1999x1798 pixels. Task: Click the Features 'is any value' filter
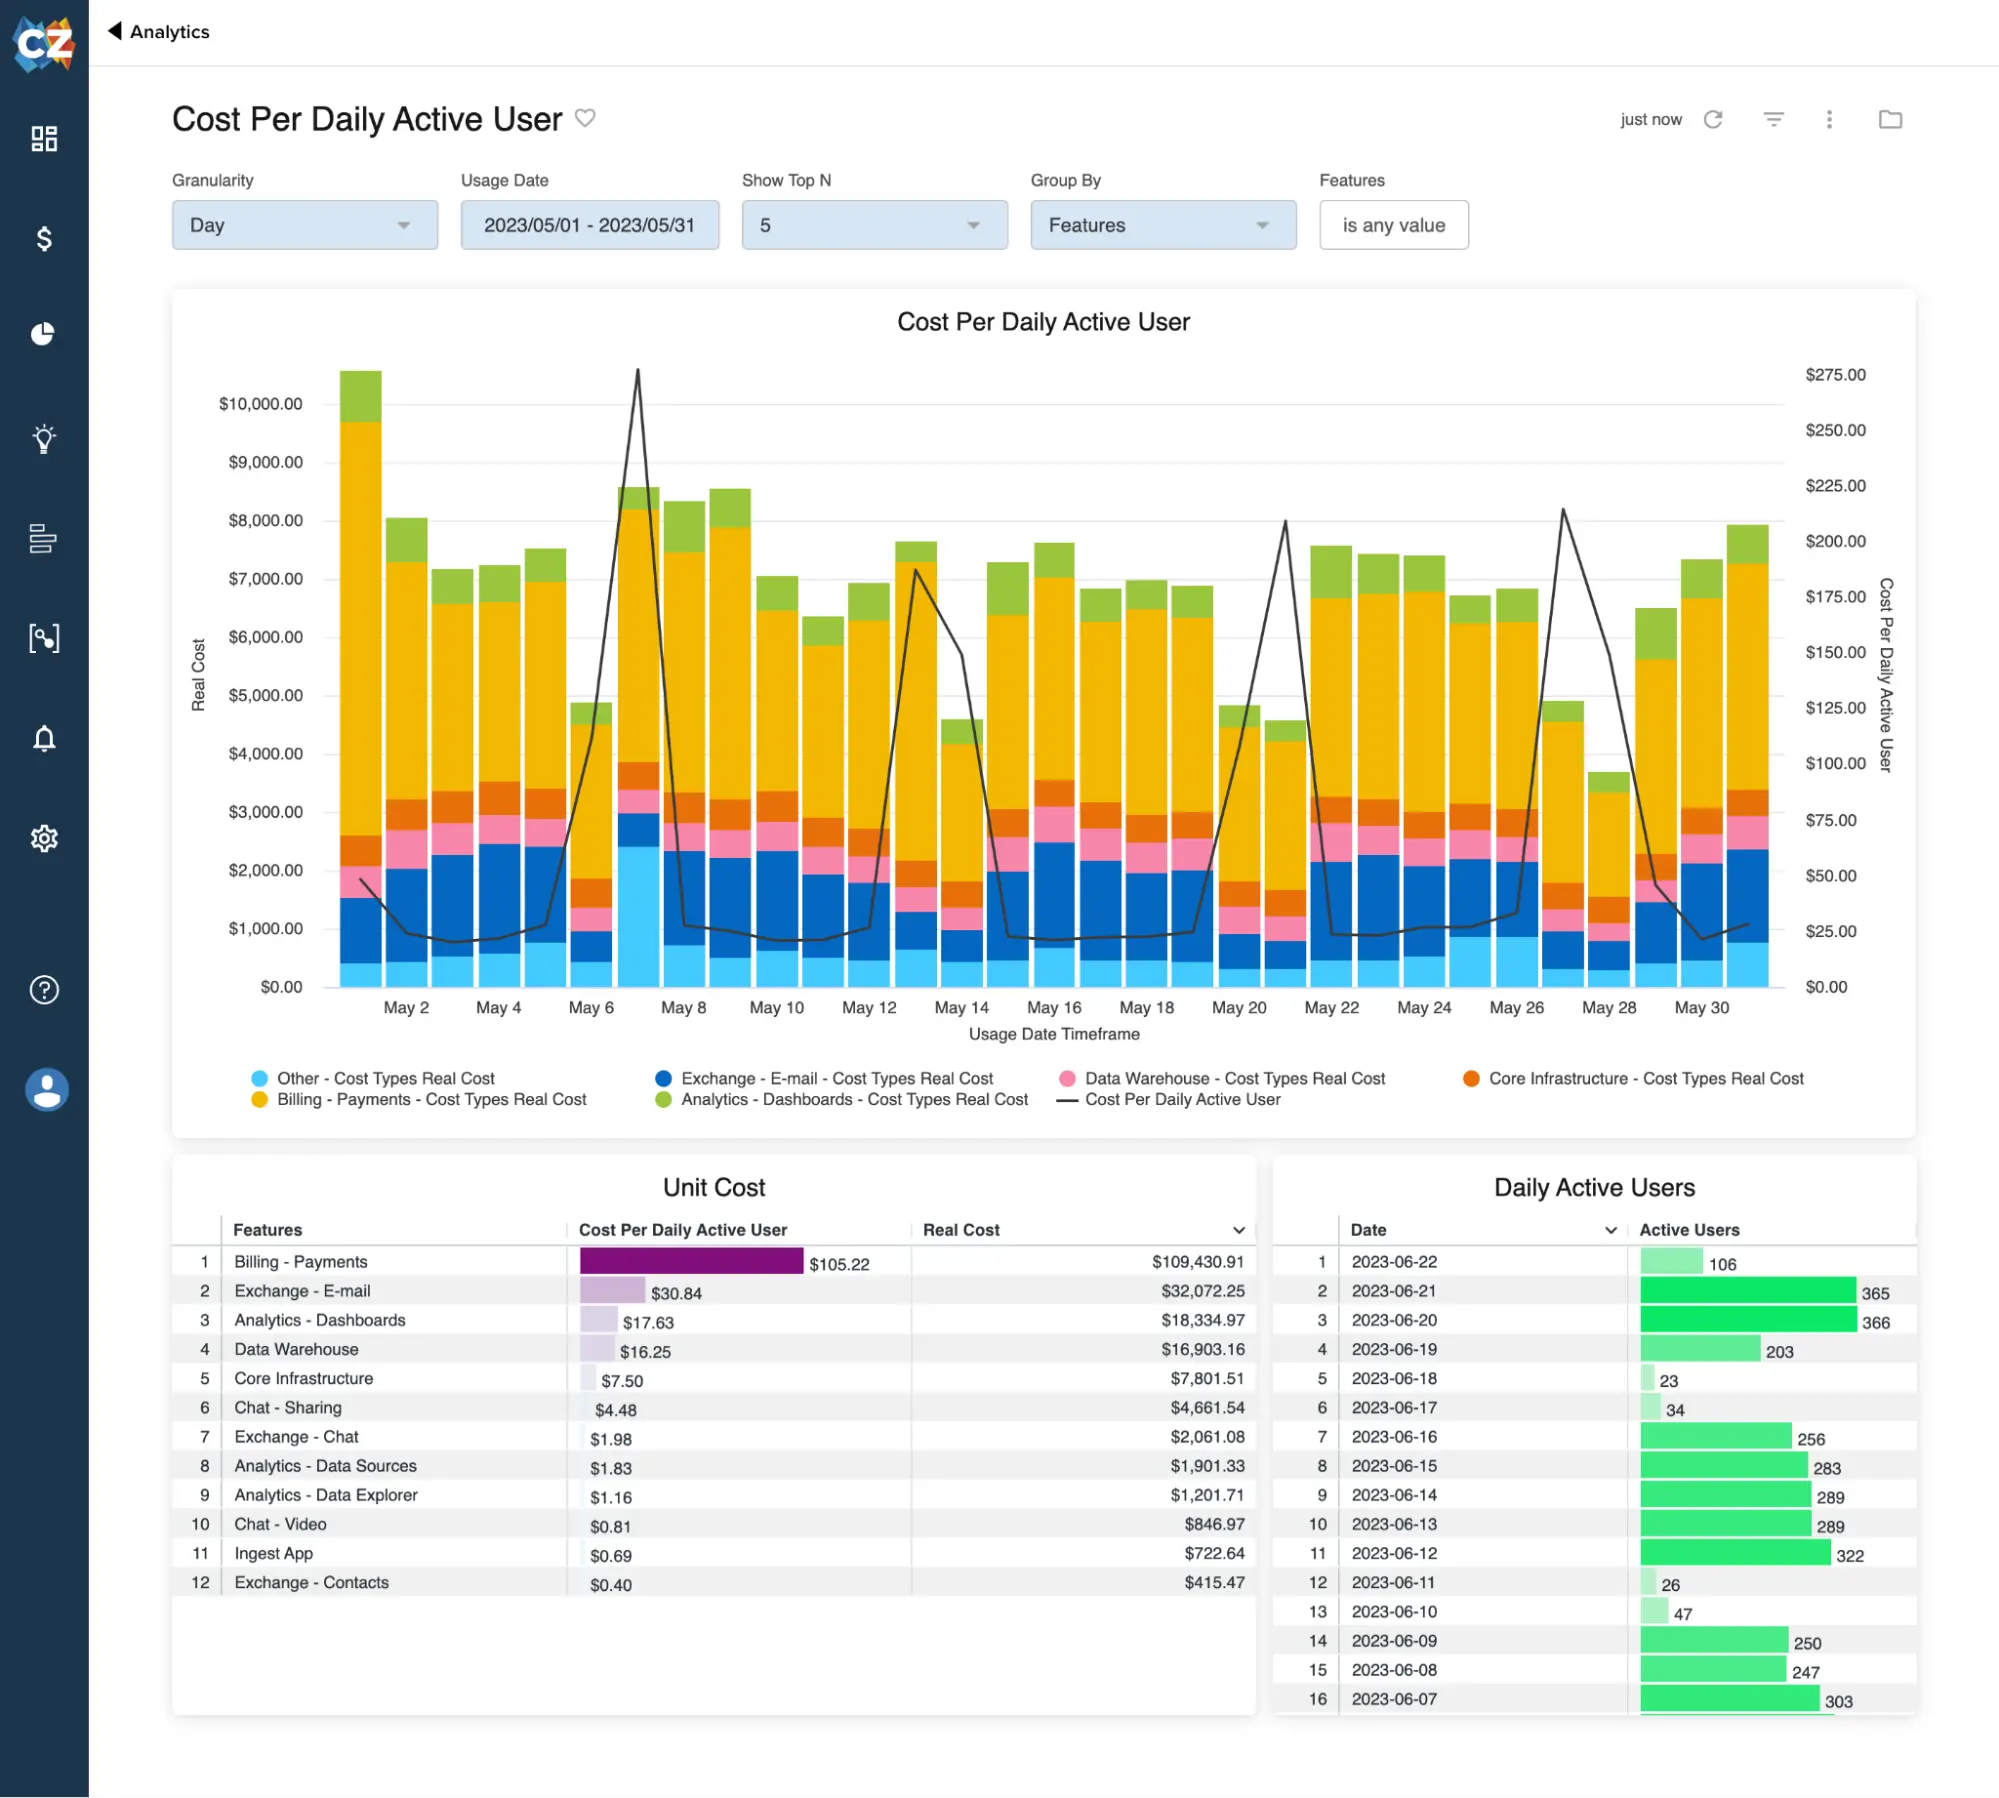click(1394, 225)
